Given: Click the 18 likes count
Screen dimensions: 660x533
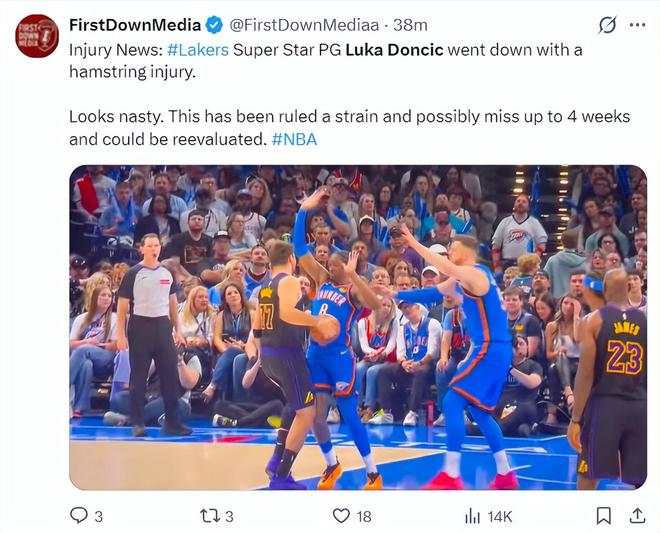Looking at the screenshot, I should pyautogui.click(x=365, y=516).
